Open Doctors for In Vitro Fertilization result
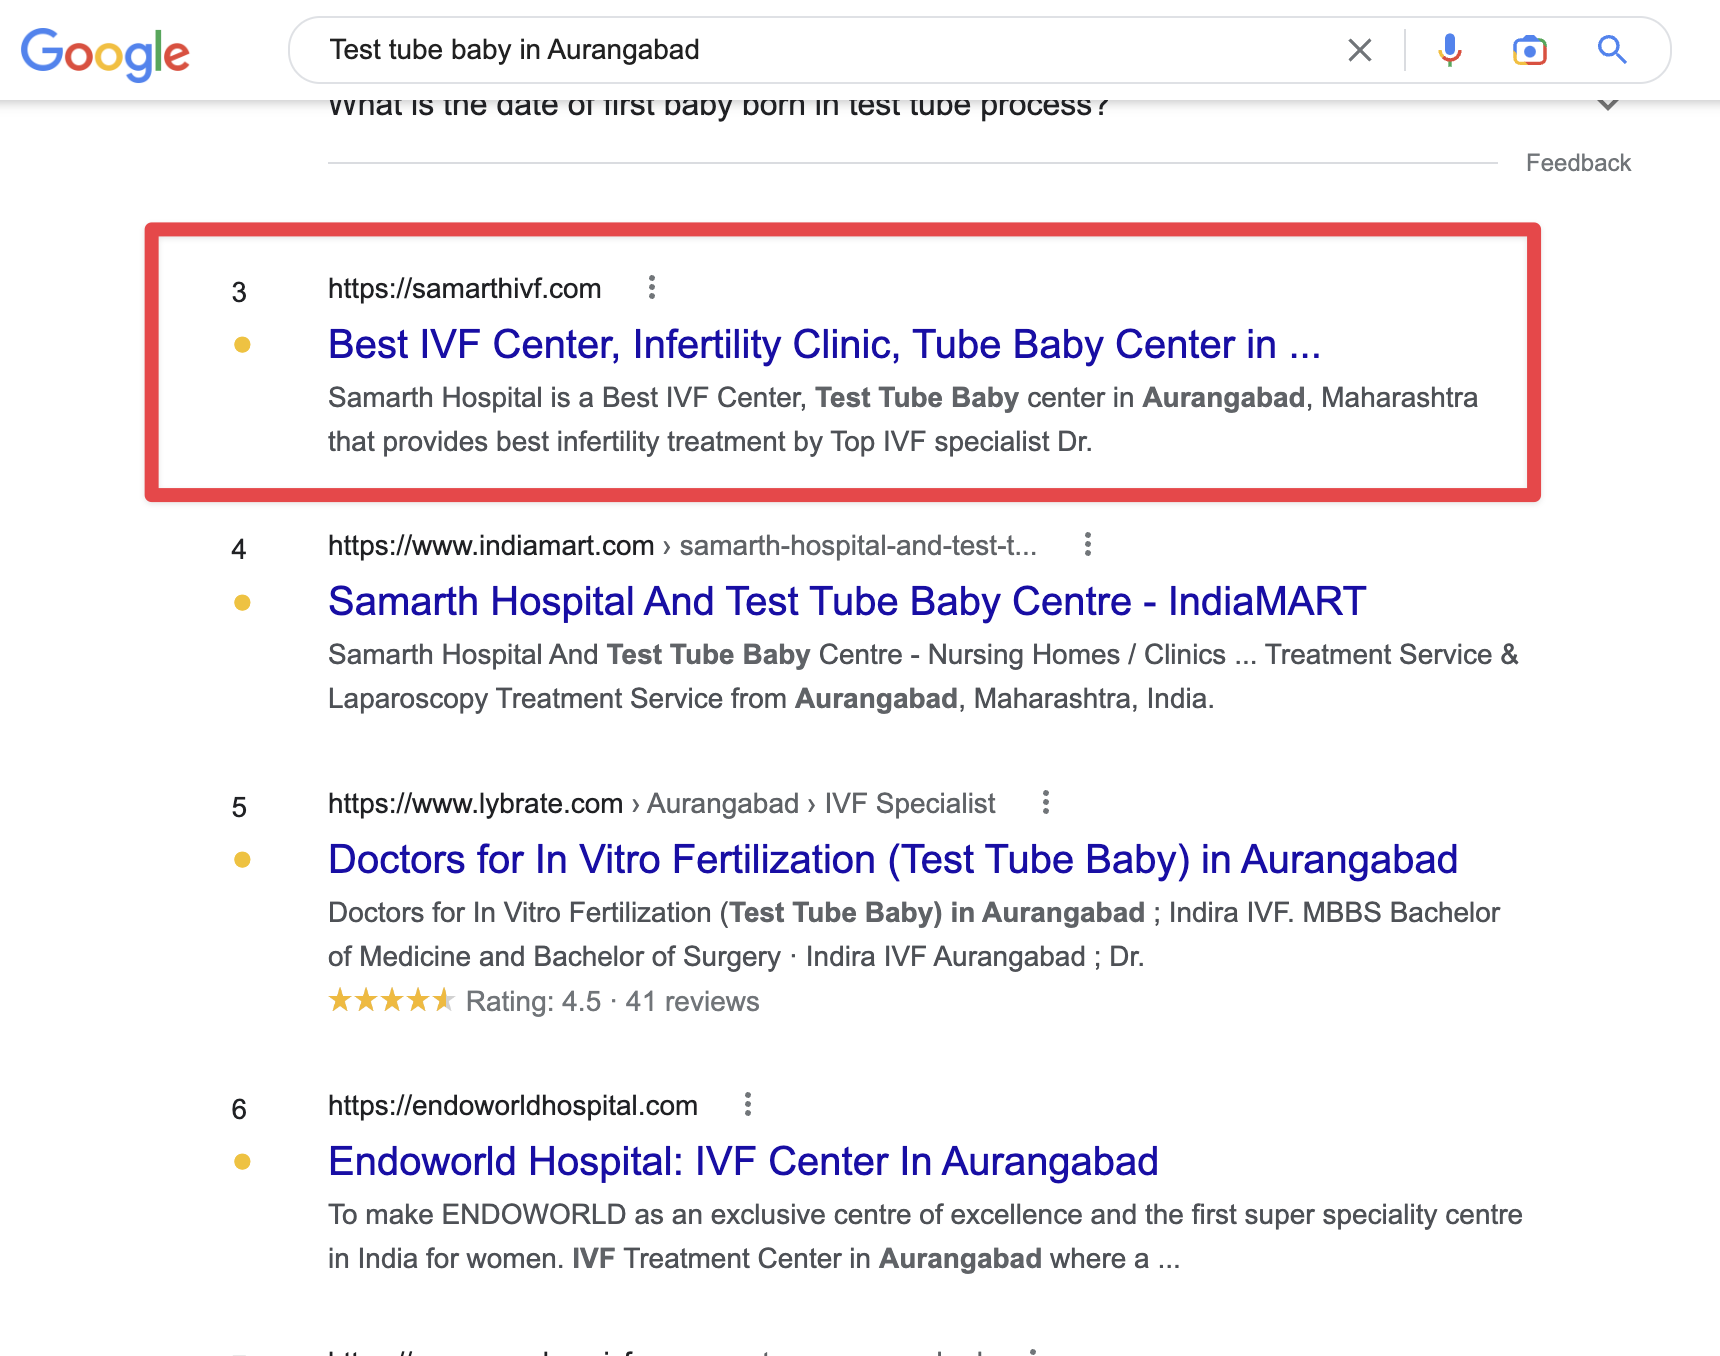This screenshot has height=1356, width=1720. point(892,860)
